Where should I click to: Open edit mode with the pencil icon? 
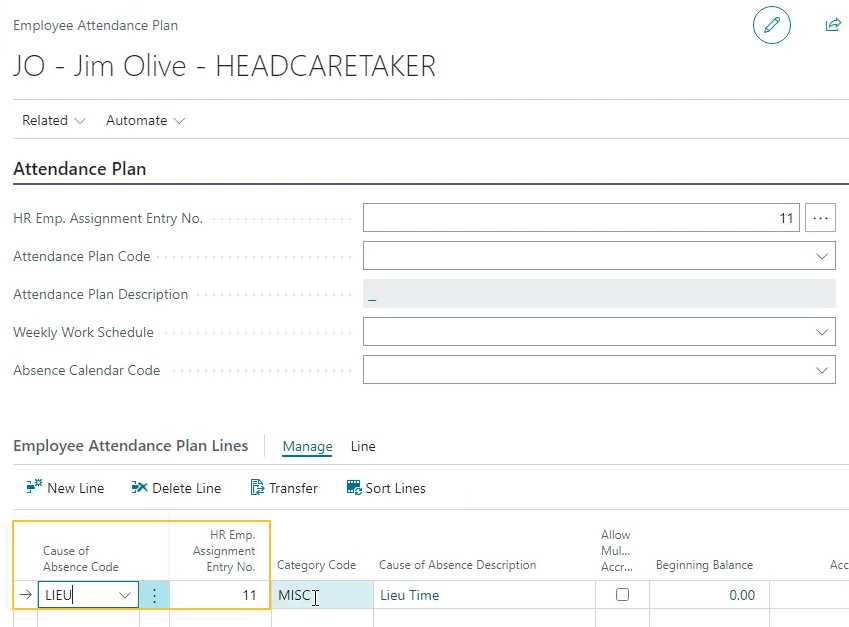point(771,25)
